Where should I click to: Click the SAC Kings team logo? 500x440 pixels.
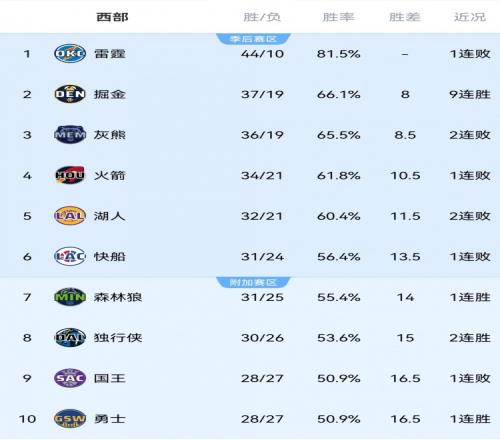pos(70,378)
